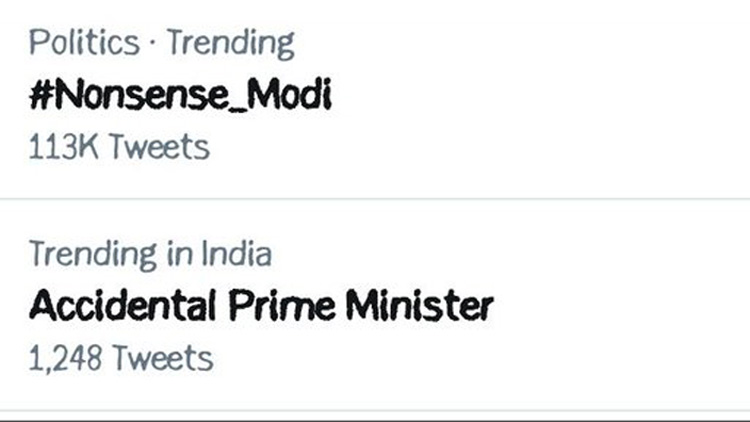Click the word India in trend label
This screenshot has height=422, width=750.
click(235, 254)
